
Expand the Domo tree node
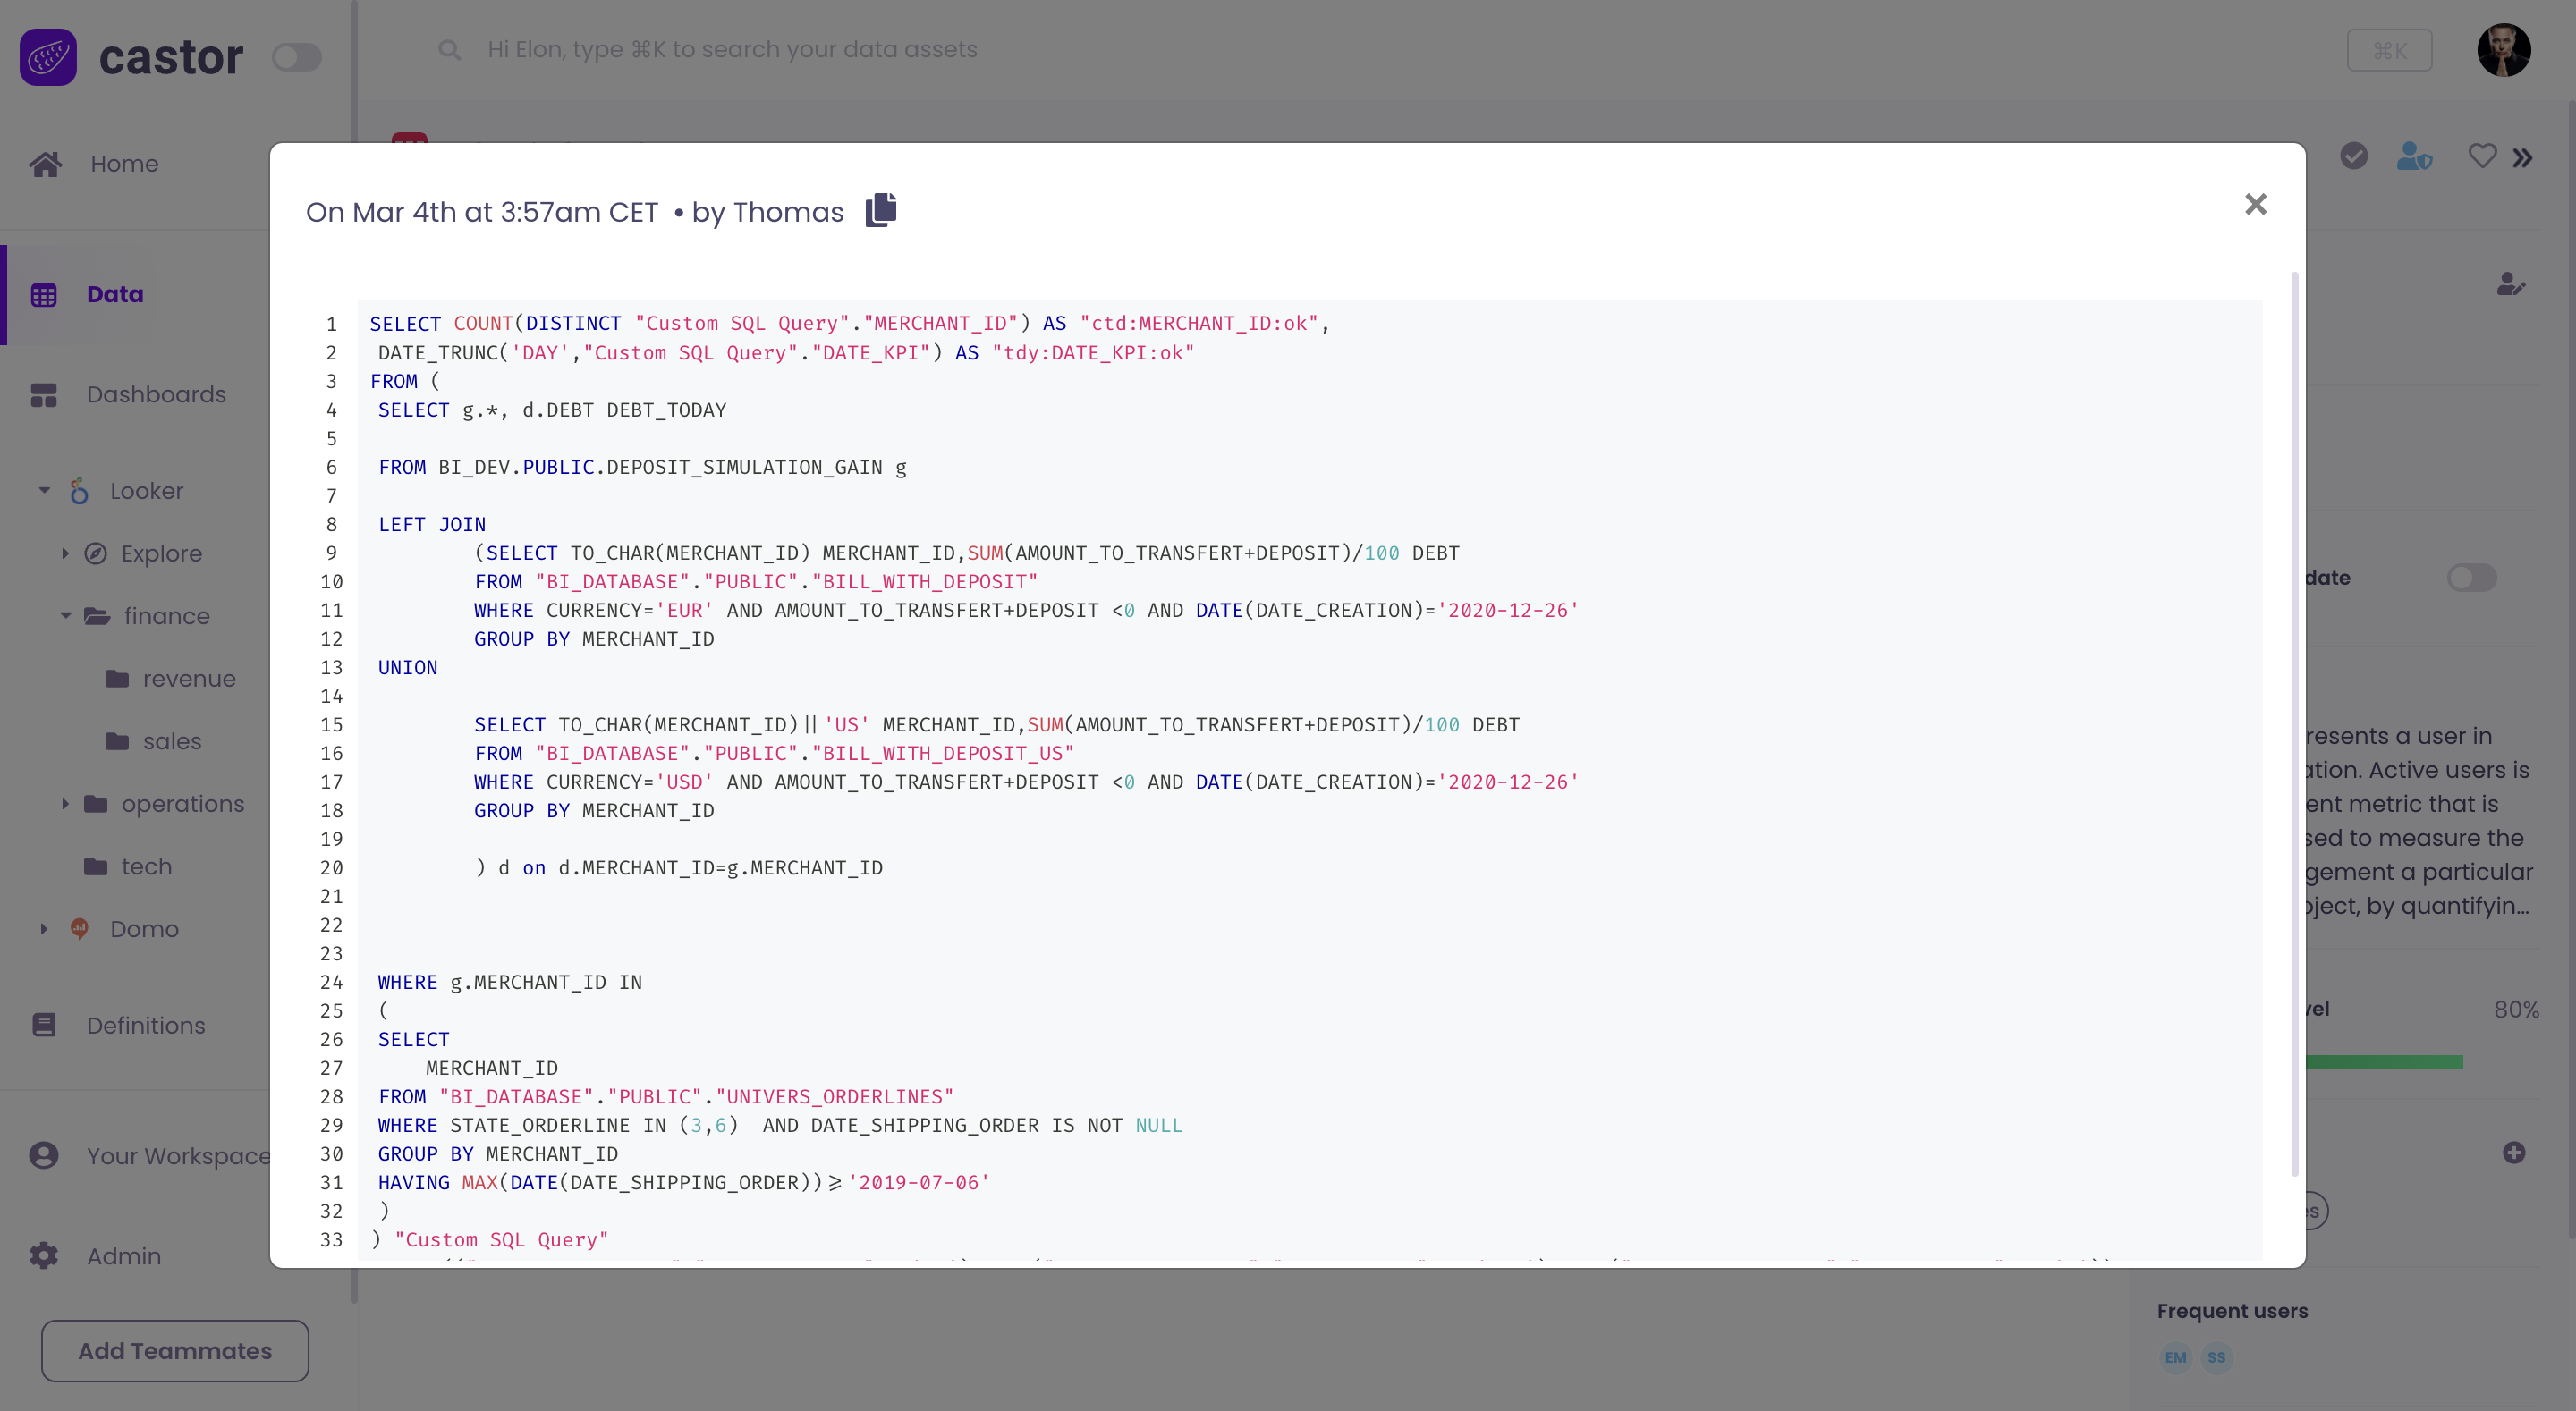point(44,928)
